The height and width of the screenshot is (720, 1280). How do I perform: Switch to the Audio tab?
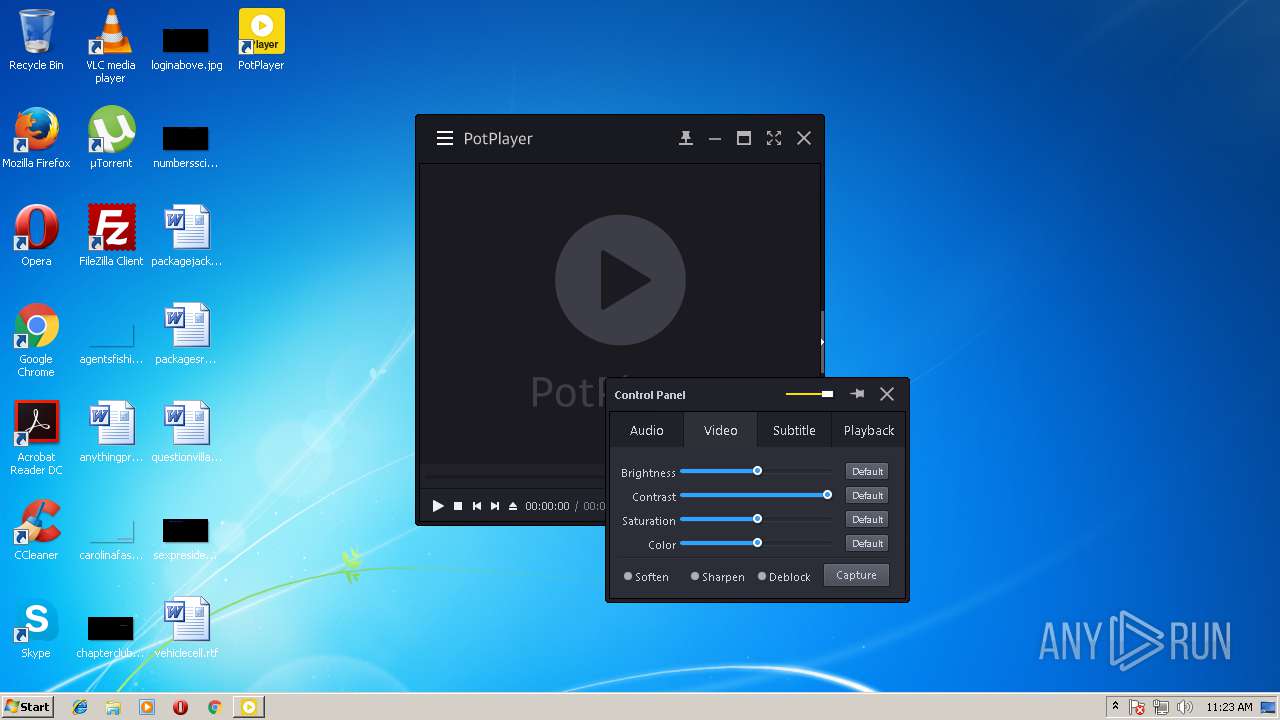[x=647, y=430]
